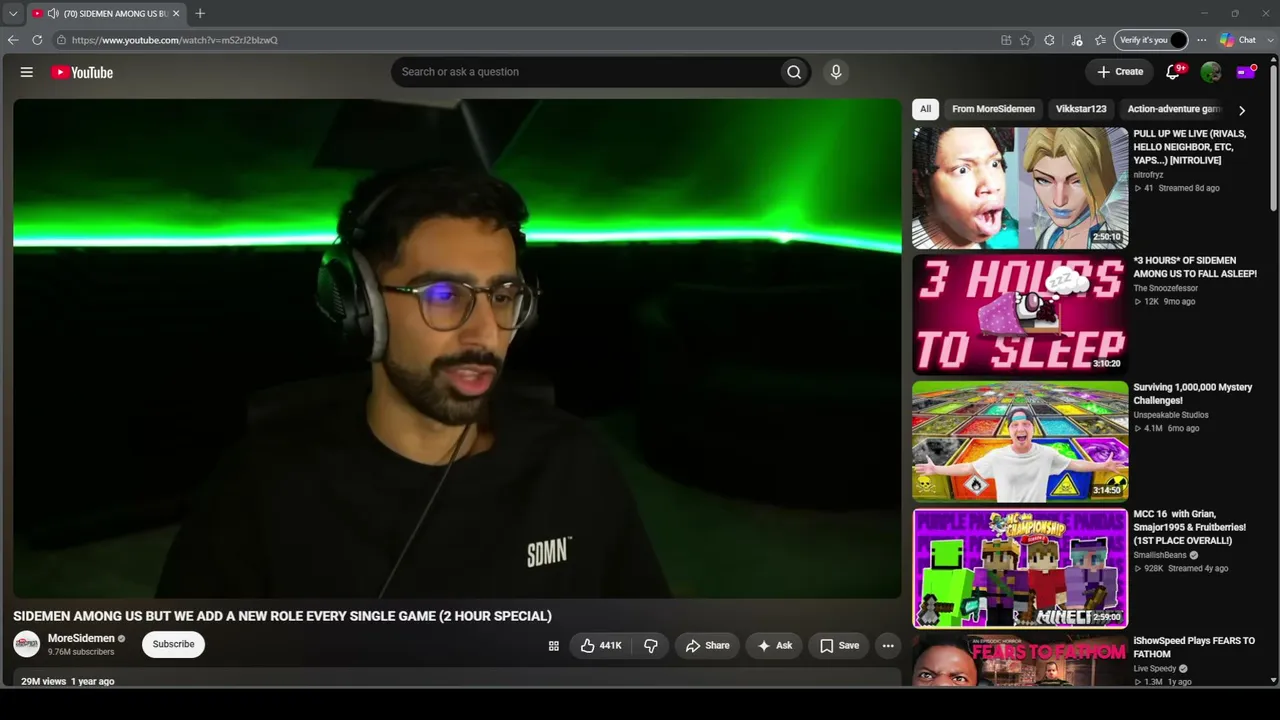Visit the Unspeakable Studios channel name
The image size is (1280, 720).
(x=1171, y=415)
